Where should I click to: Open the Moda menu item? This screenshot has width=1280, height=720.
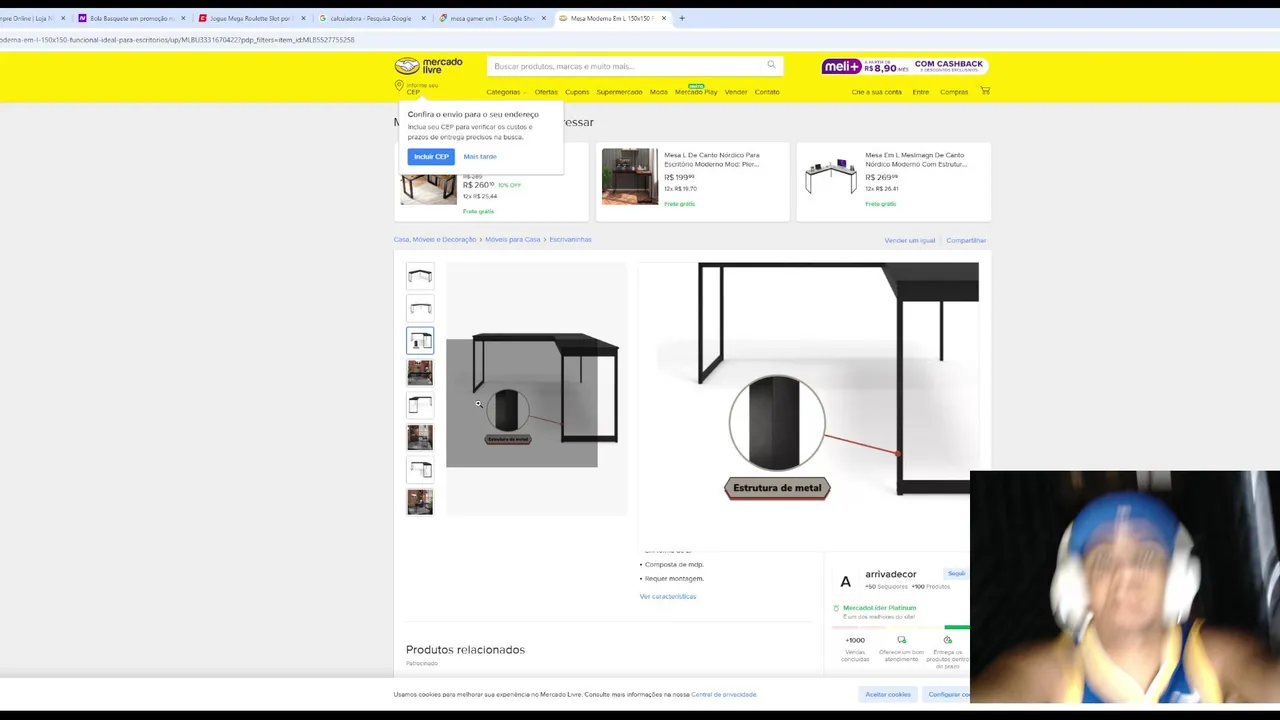pyautogui.click(x=658, y=92)
